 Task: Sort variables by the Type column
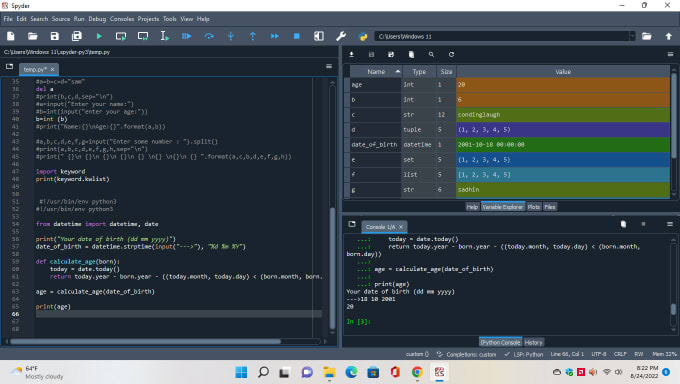[x=419, y=72]
